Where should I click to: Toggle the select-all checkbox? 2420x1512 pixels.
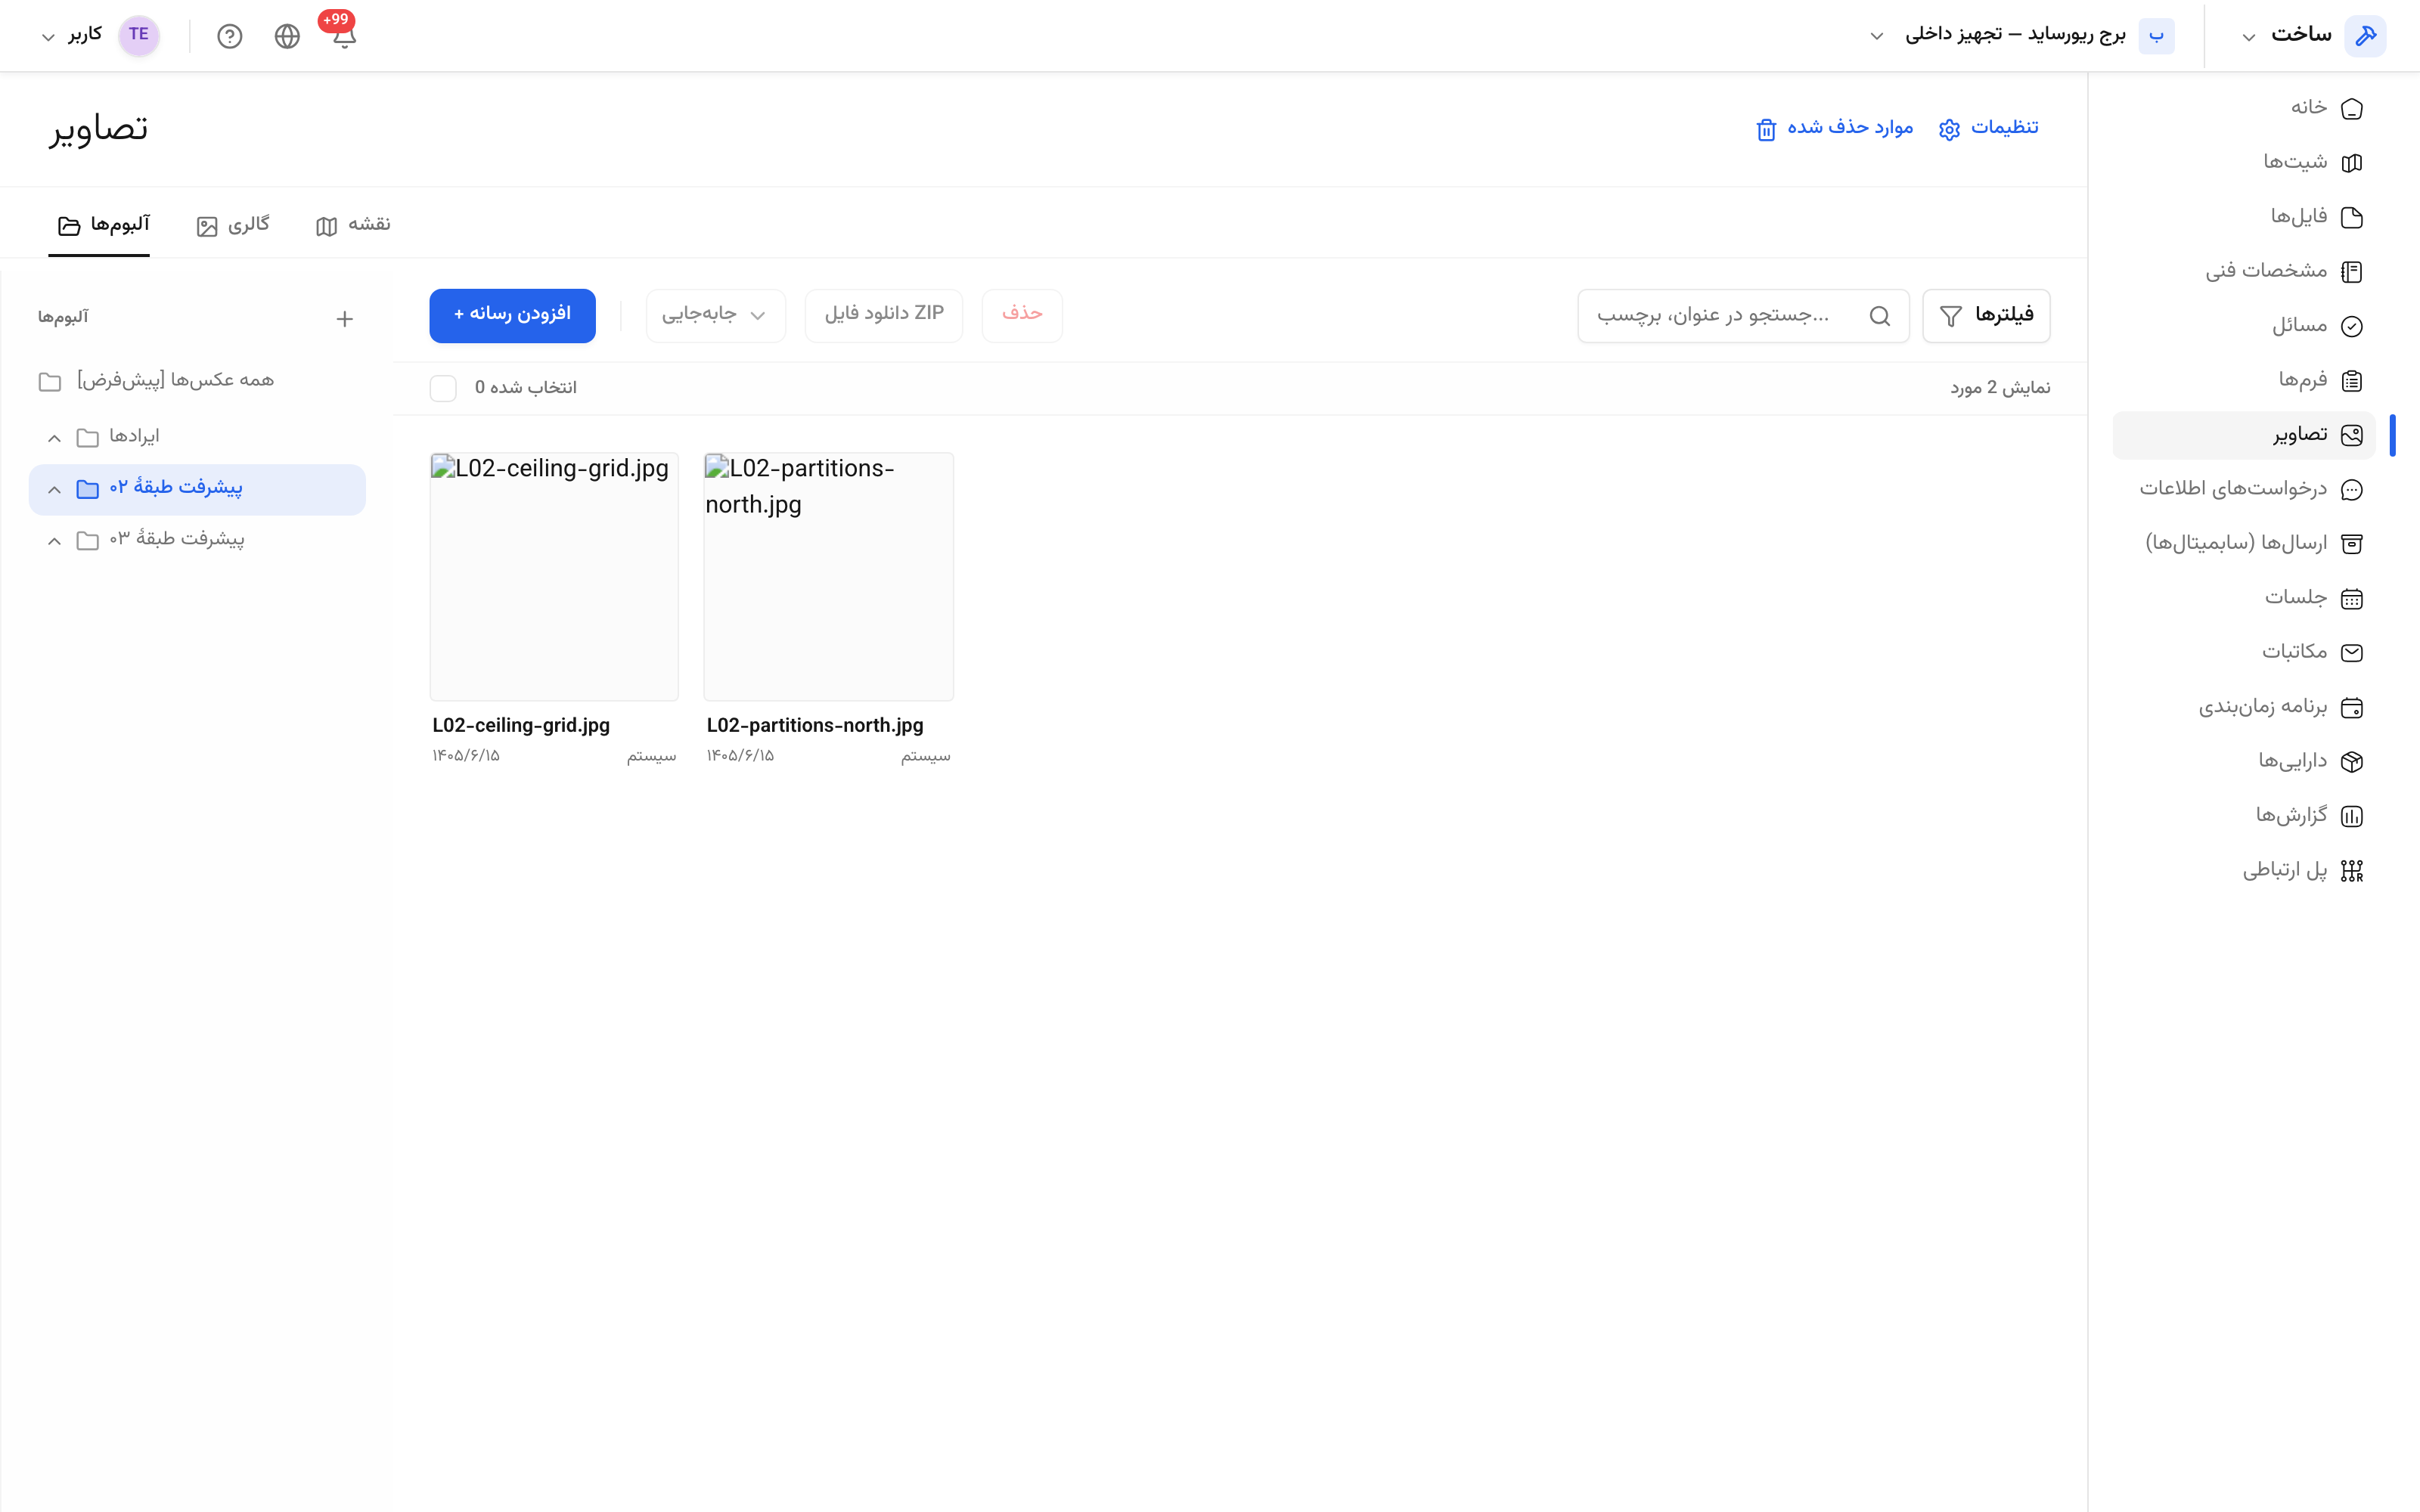443,388
